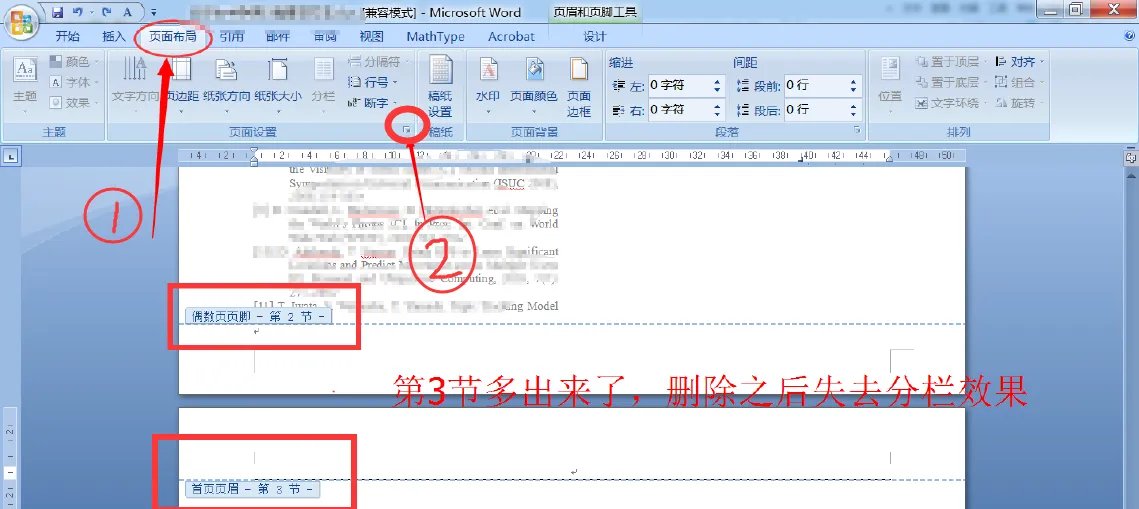Expand theme 字体 dropdown

[x=74, y=83]
